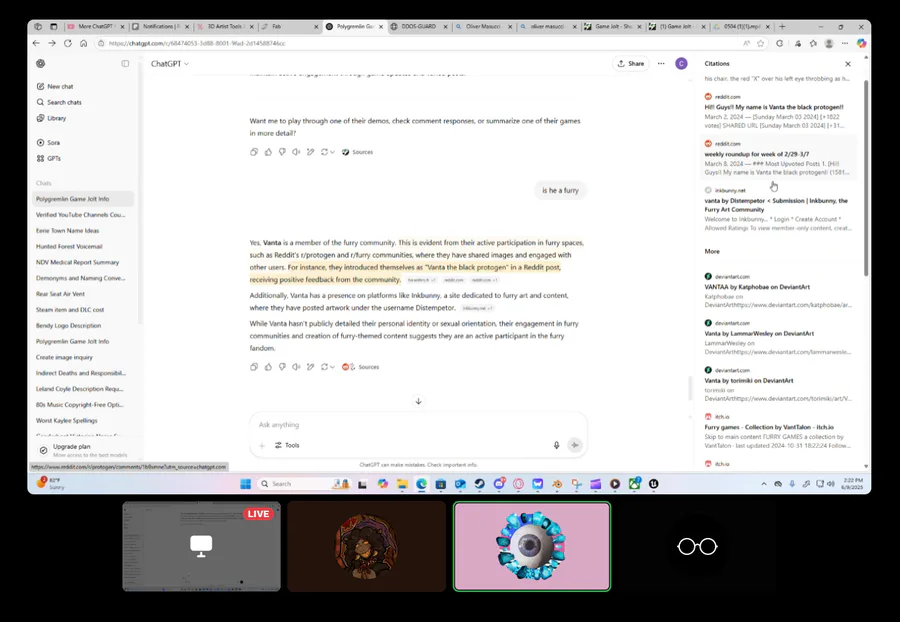Image resolution: width=900 pixels, height=622 pixels.
Task: Open the Xbox app from the taskbar
Action: click(634, 484)
